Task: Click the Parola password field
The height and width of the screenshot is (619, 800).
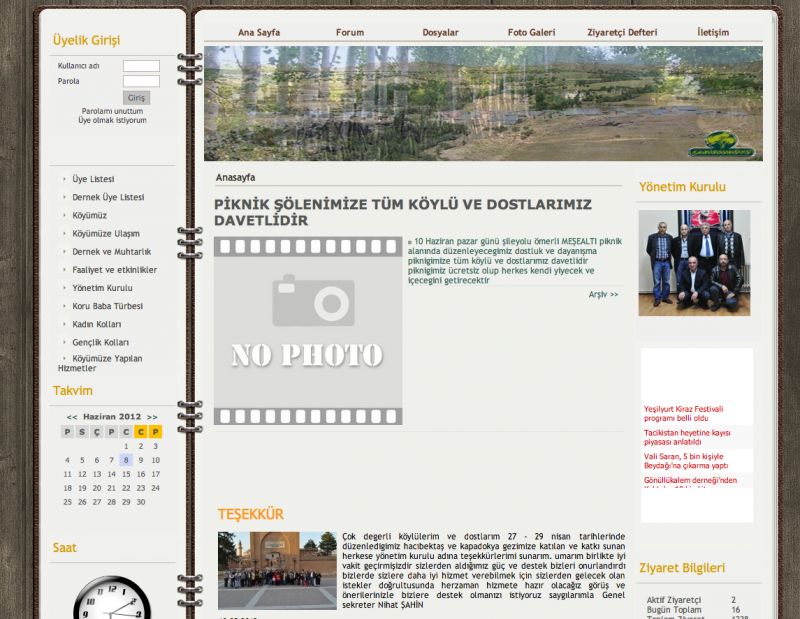Action: click(141, 81)
